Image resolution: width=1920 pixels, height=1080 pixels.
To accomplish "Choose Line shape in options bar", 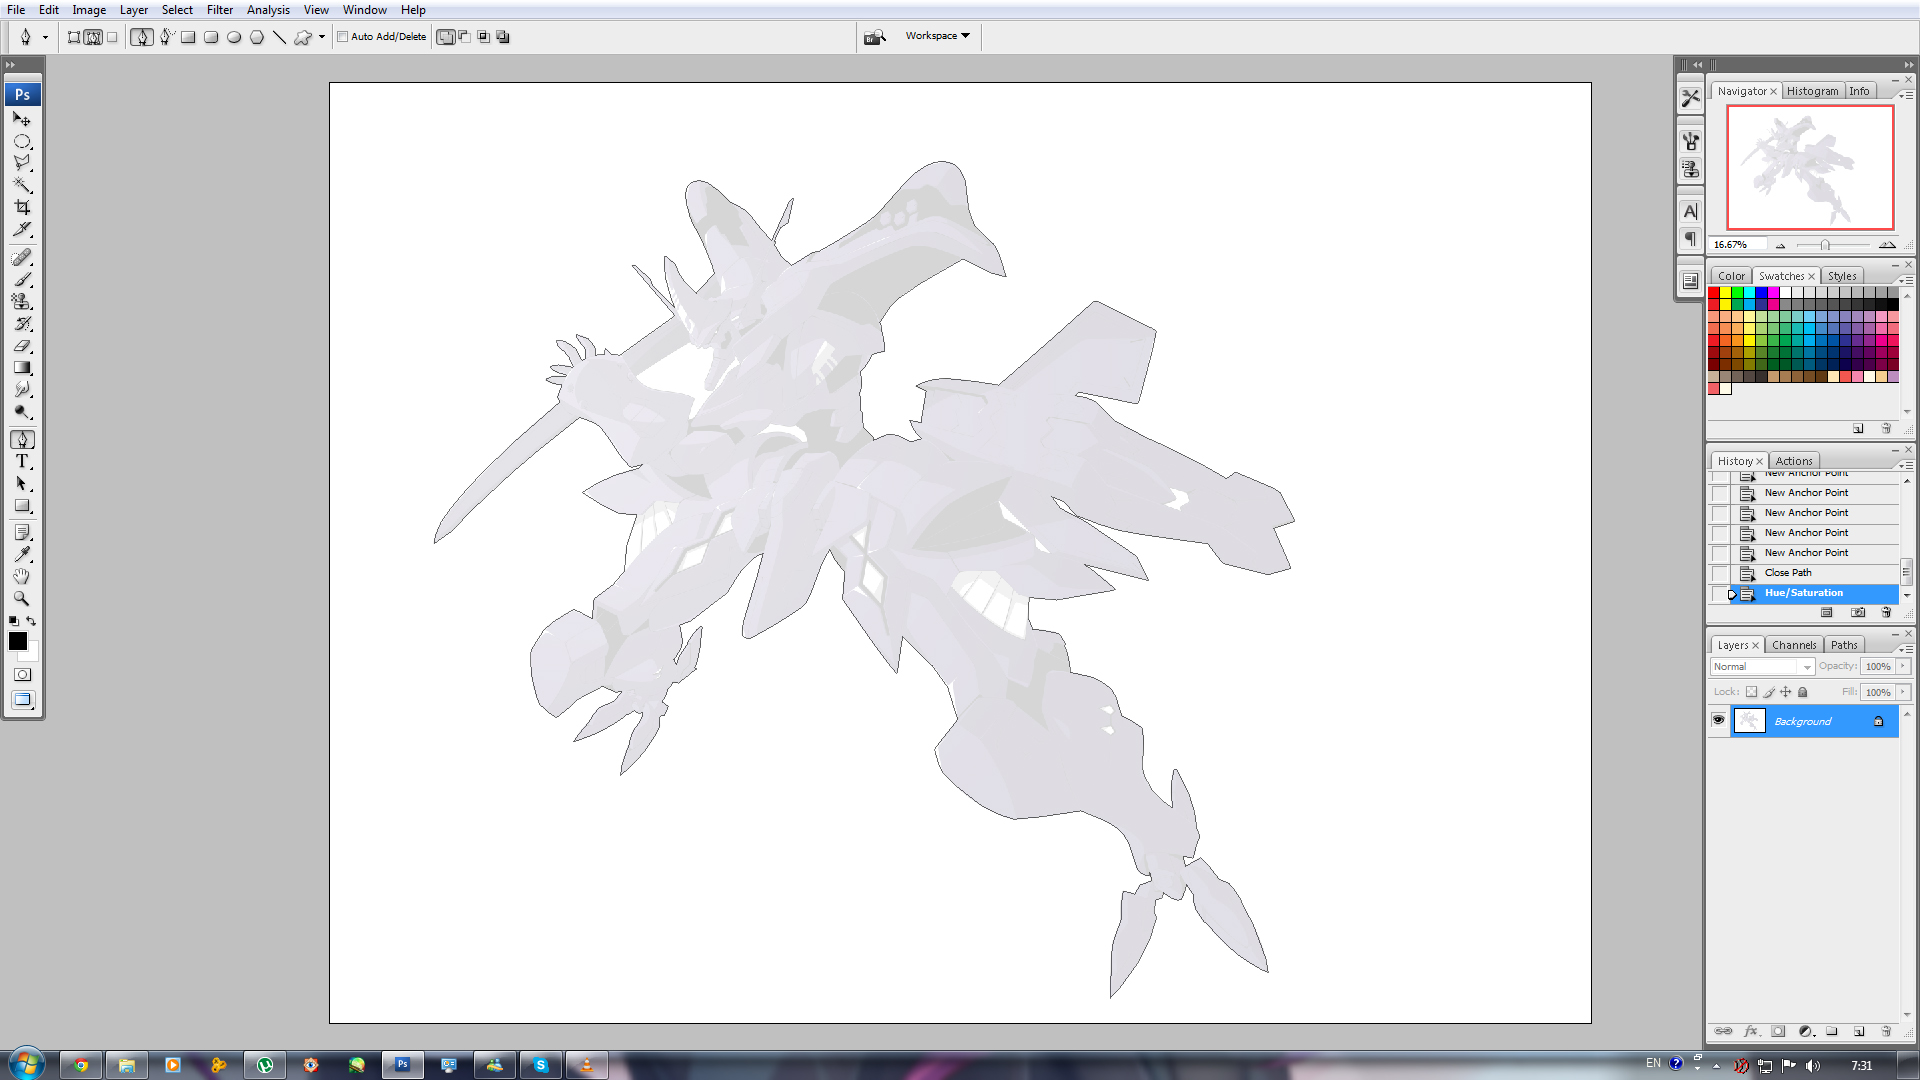I will tap(279, 37).
